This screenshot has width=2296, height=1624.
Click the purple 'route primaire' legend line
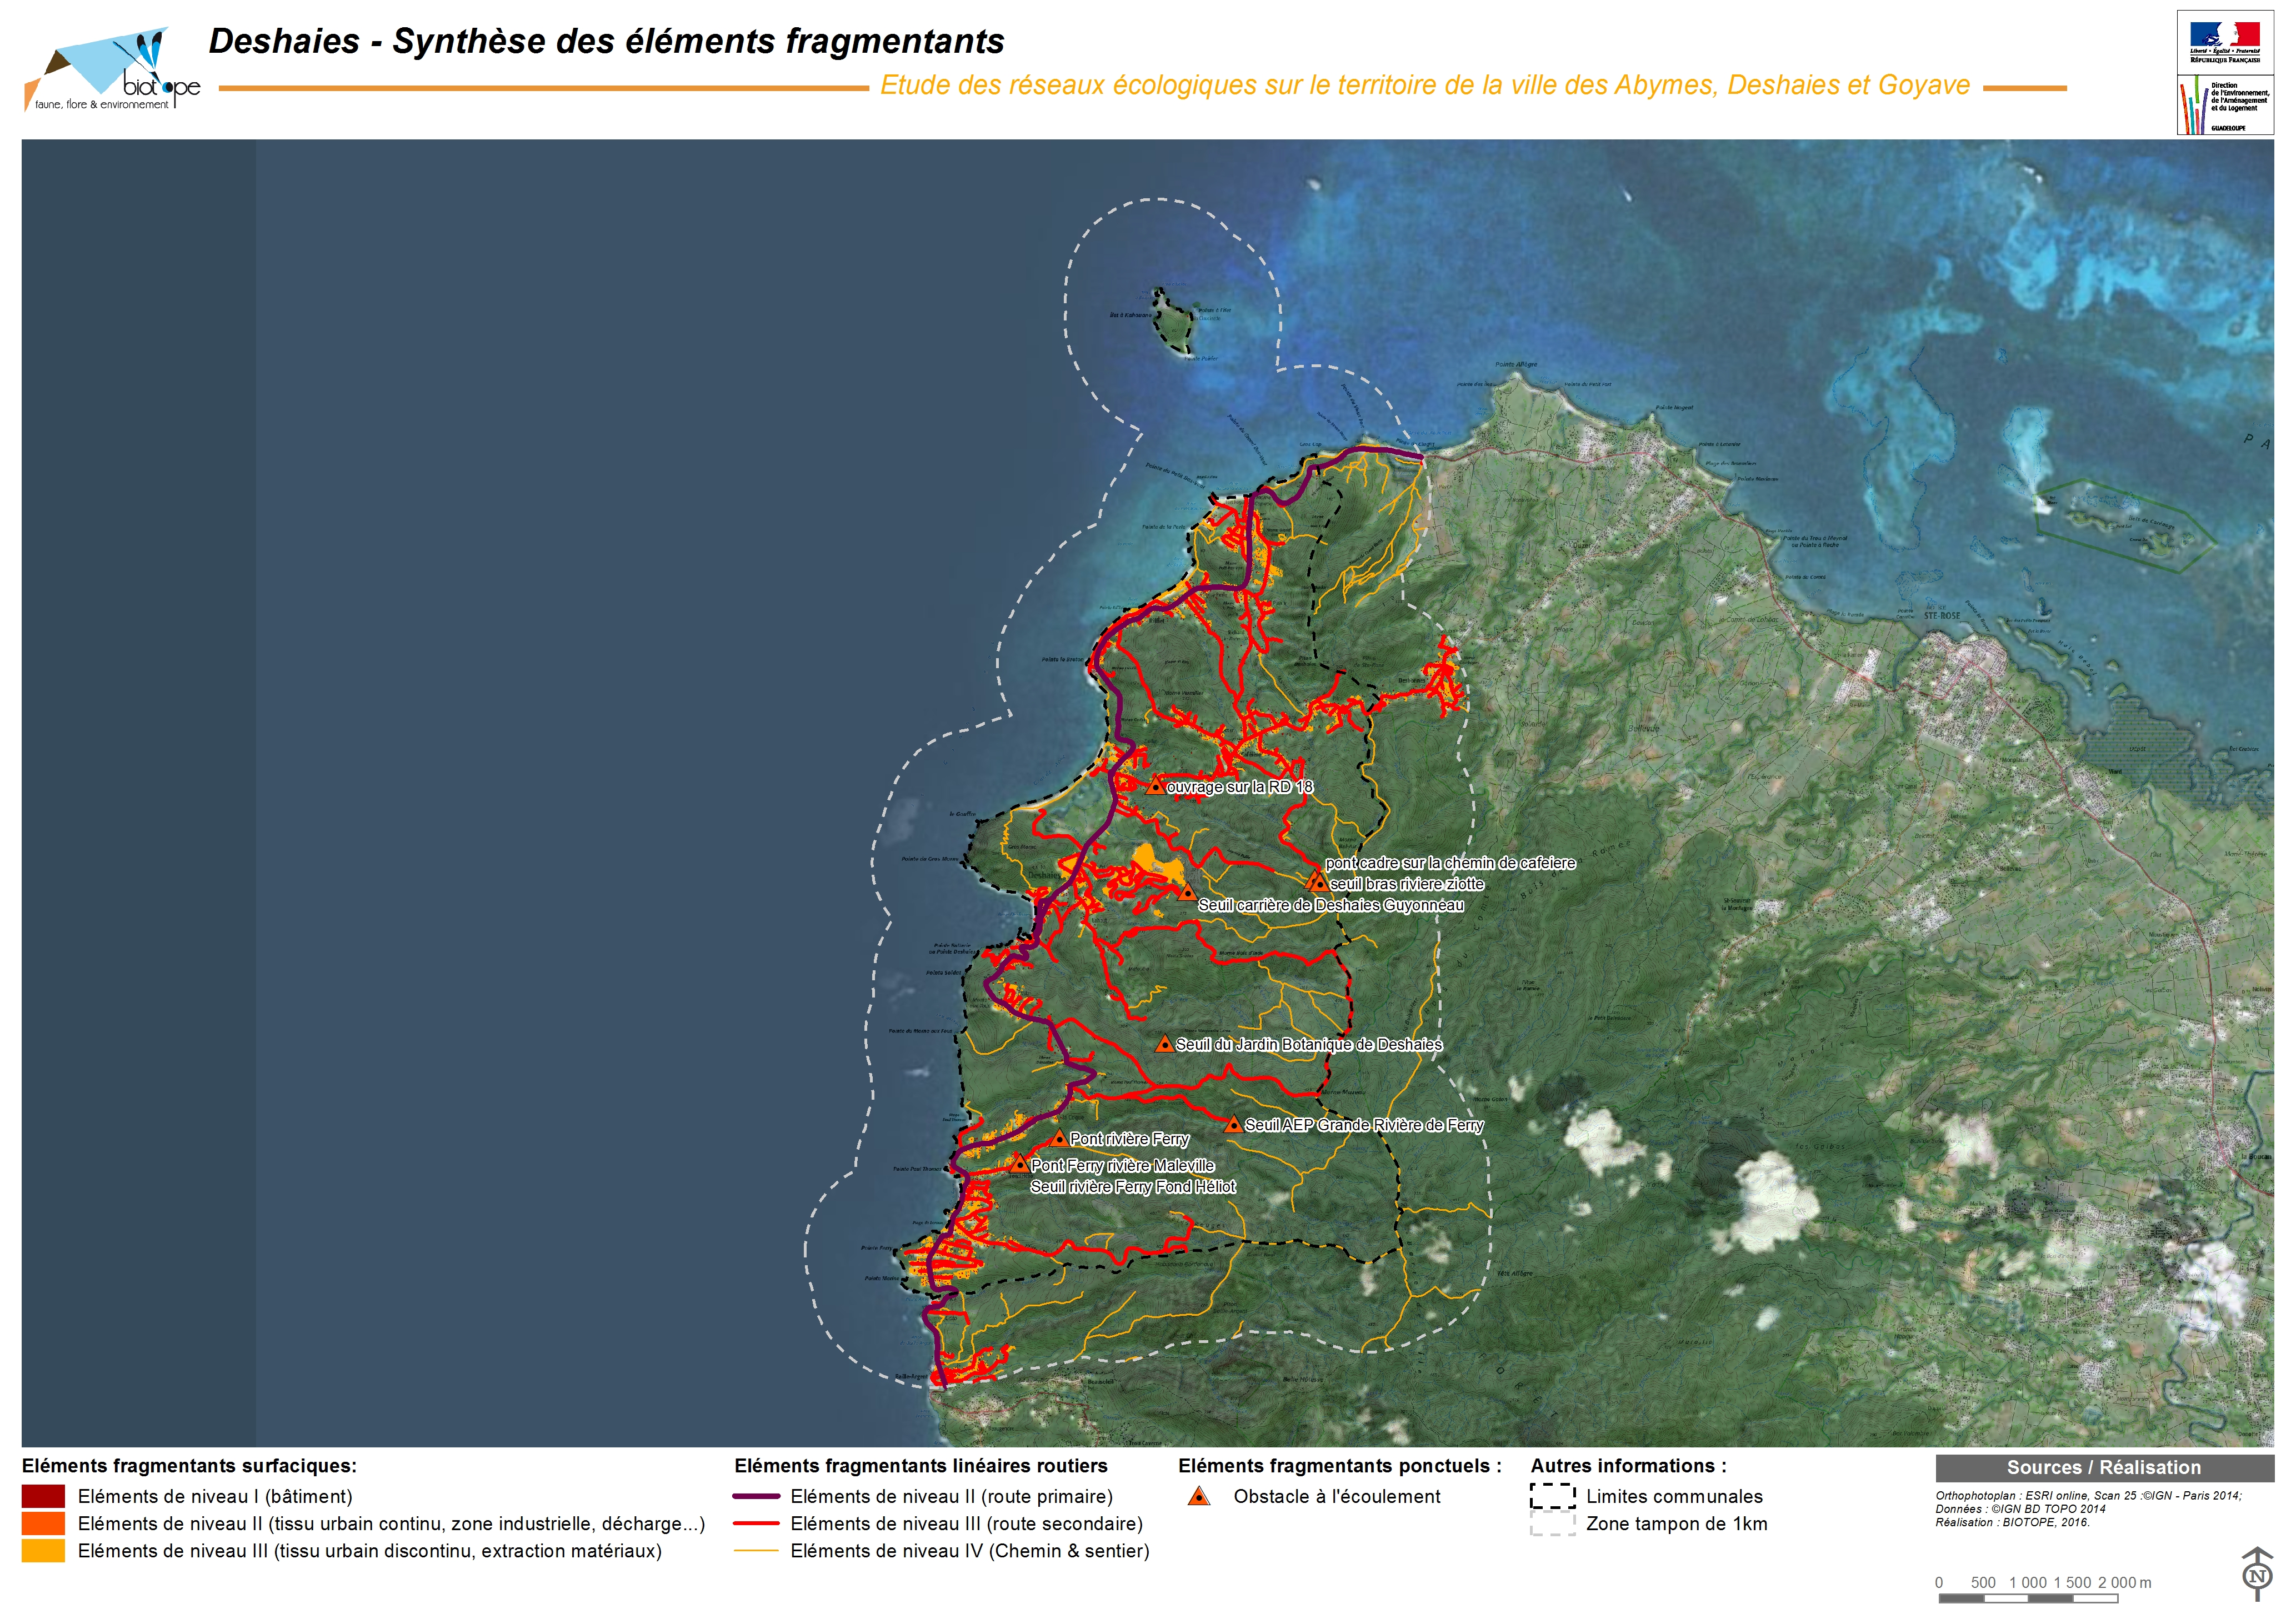point(756,1497)
